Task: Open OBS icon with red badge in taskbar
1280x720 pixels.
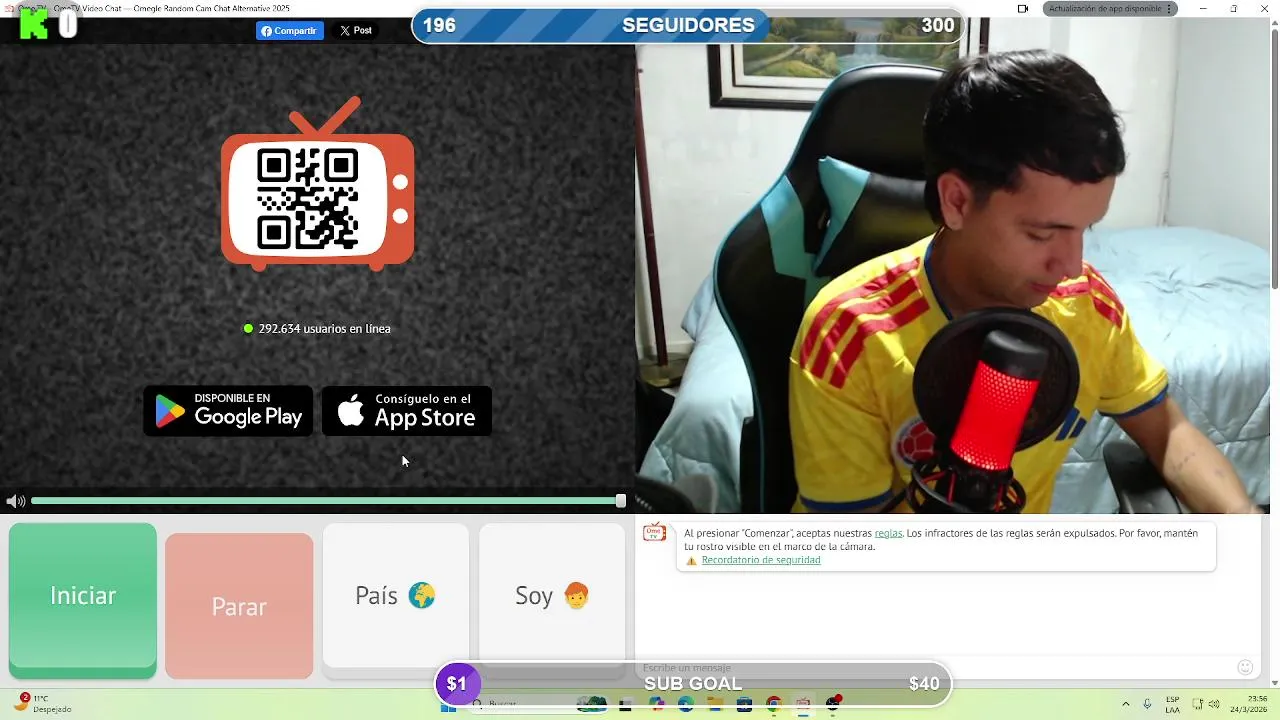Action: (x=833, y=704)
